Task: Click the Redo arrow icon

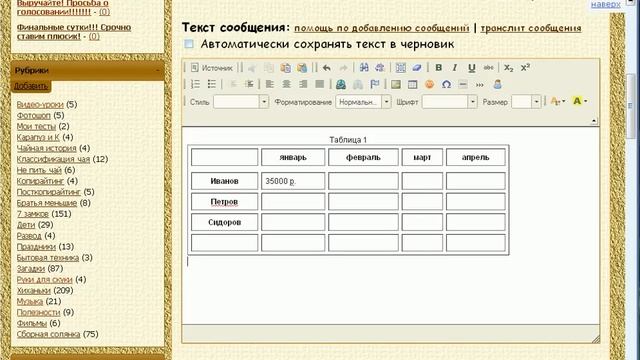Action: [343, 68]
